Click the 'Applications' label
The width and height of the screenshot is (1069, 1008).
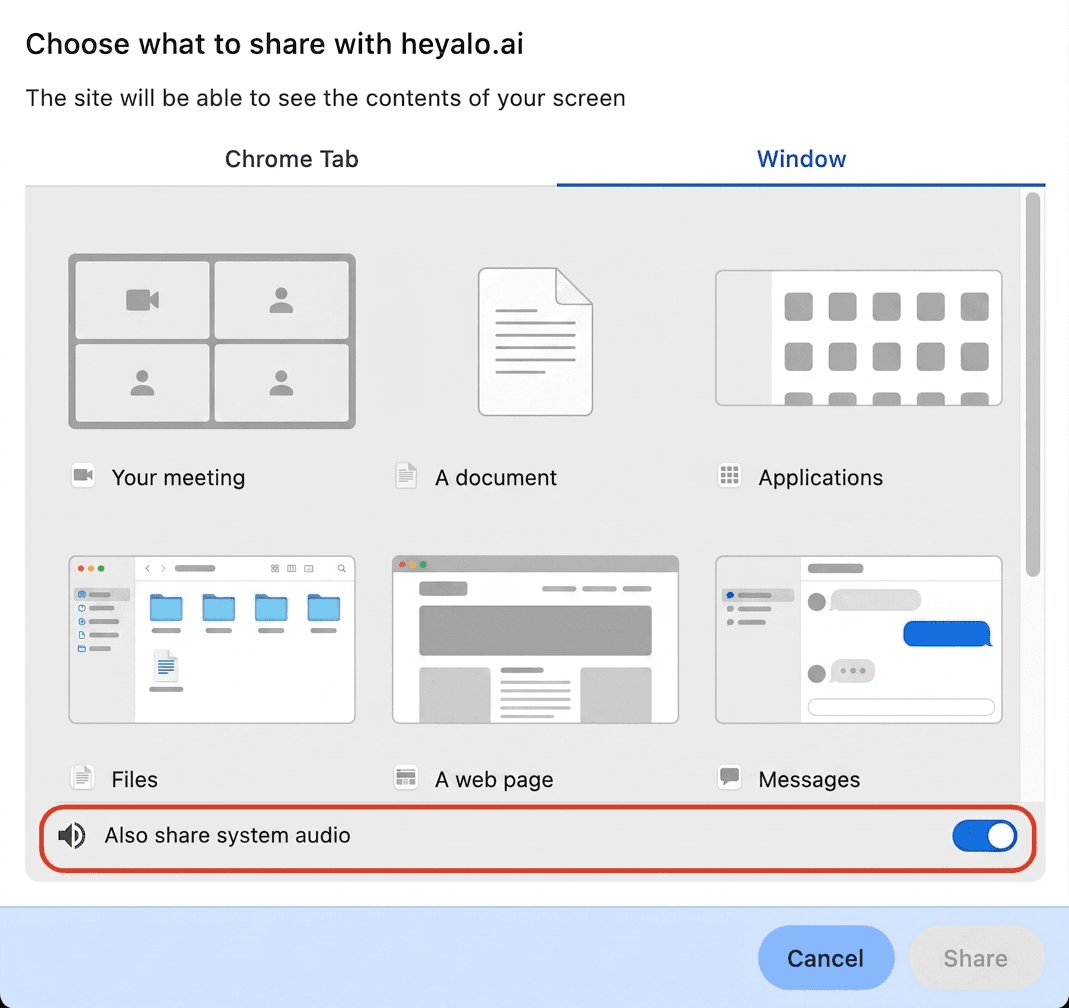tap(821, 478)
